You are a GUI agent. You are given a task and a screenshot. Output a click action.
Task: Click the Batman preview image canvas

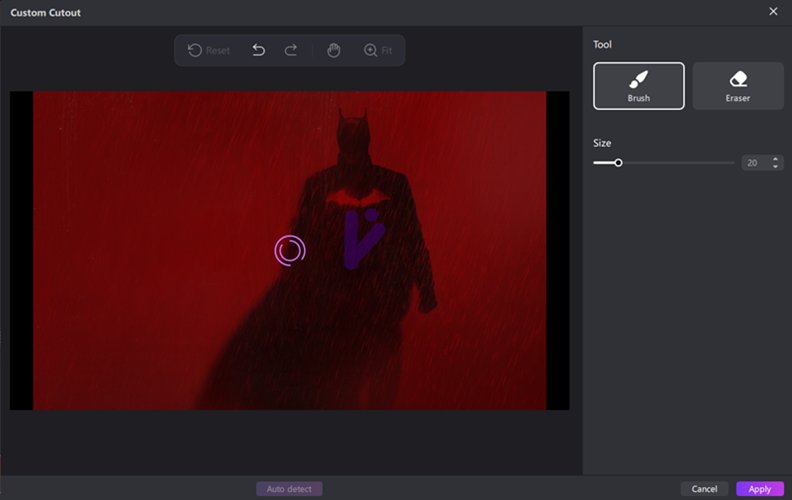[289, 251]
